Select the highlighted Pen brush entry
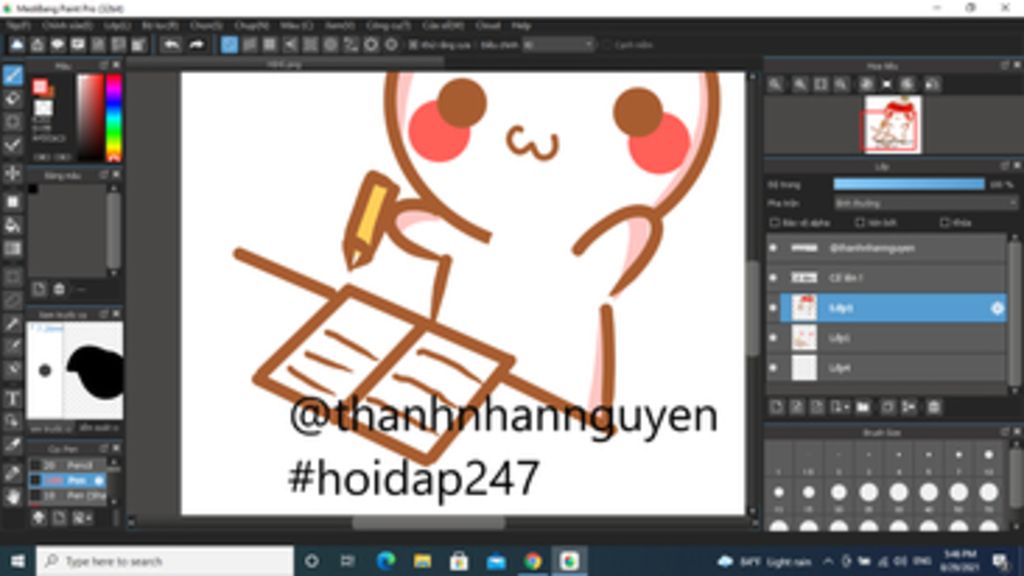Image resolution: width=1024 pixels, height=576 pixels. click(x=67, y=481)
